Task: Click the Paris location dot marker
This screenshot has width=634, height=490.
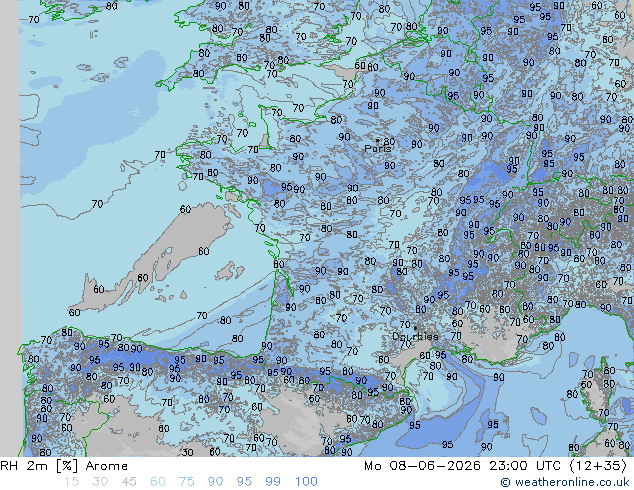Action: pyautogui.click(x=377, y=140)
